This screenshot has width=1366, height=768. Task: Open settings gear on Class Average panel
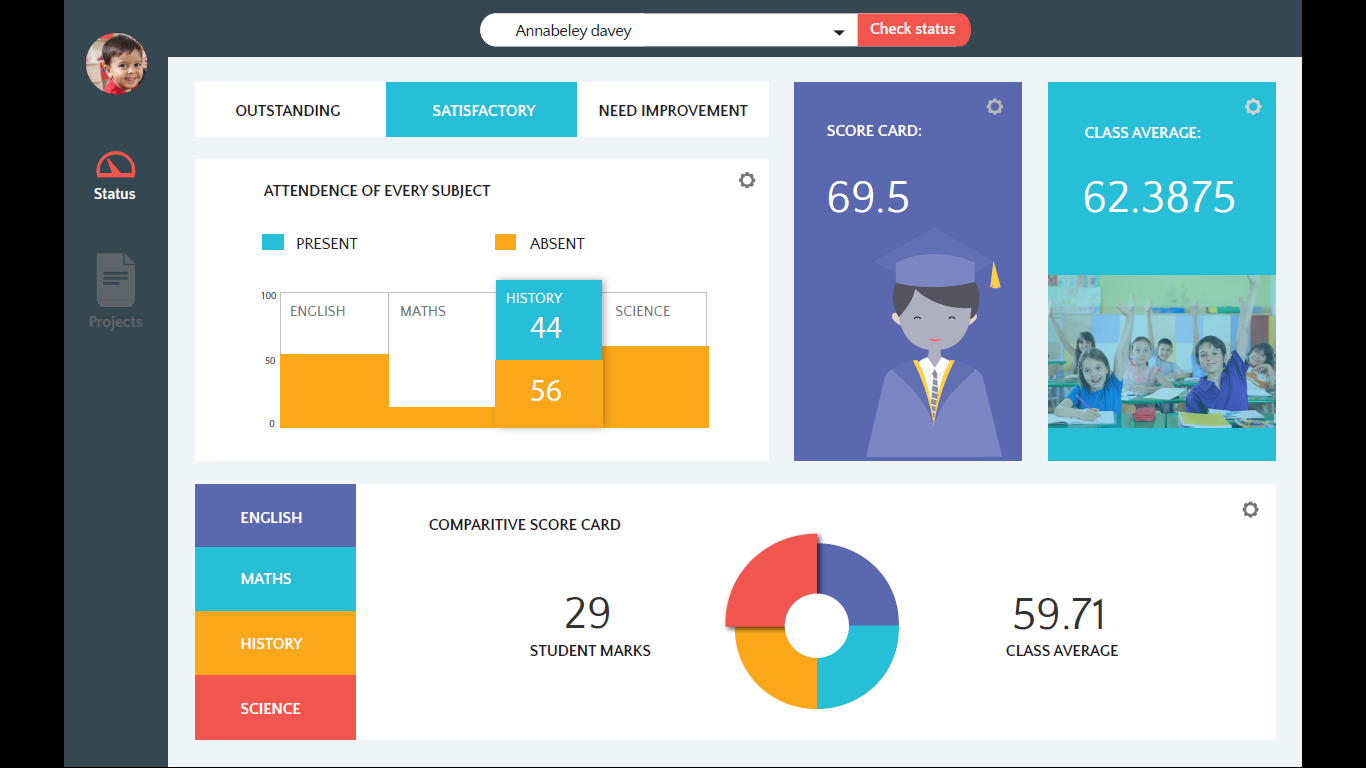[x=1253, y=107]
